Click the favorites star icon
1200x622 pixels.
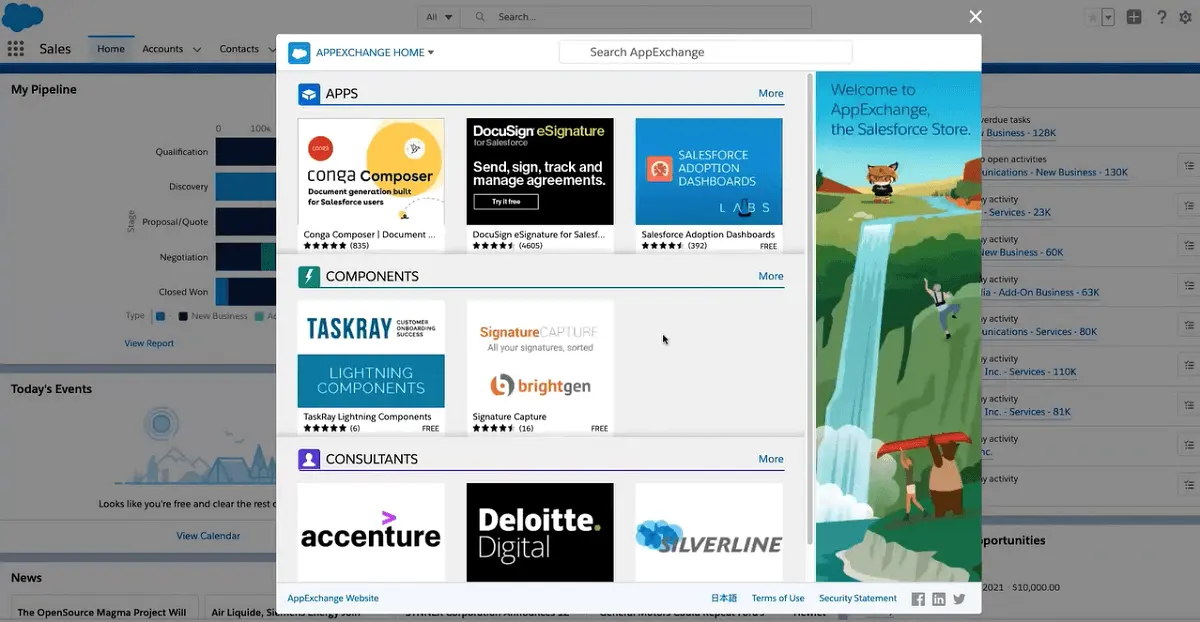(x=1093, y=17)
